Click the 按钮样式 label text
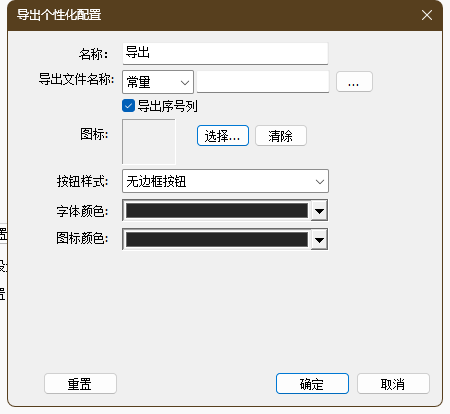The image size is (450, 414). click(x=82, y=182)
